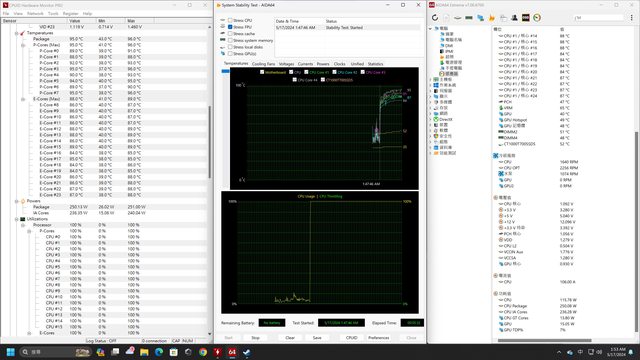
Task: Click the user silhouette icon in AIDA64 toolbar
Action: [514, 18]
